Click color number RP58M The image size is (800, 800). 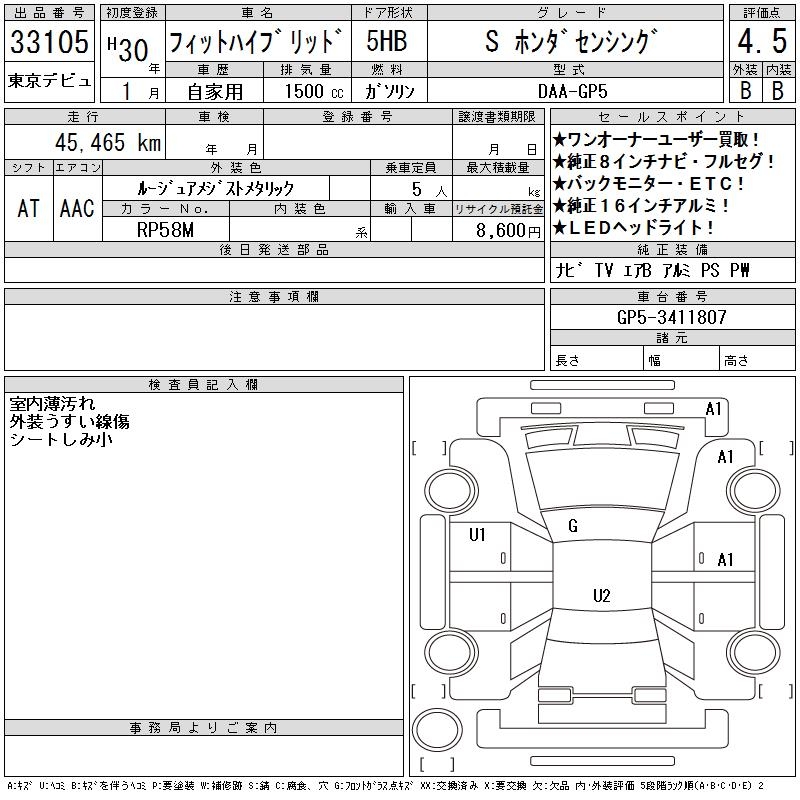[x=165, y=230]
